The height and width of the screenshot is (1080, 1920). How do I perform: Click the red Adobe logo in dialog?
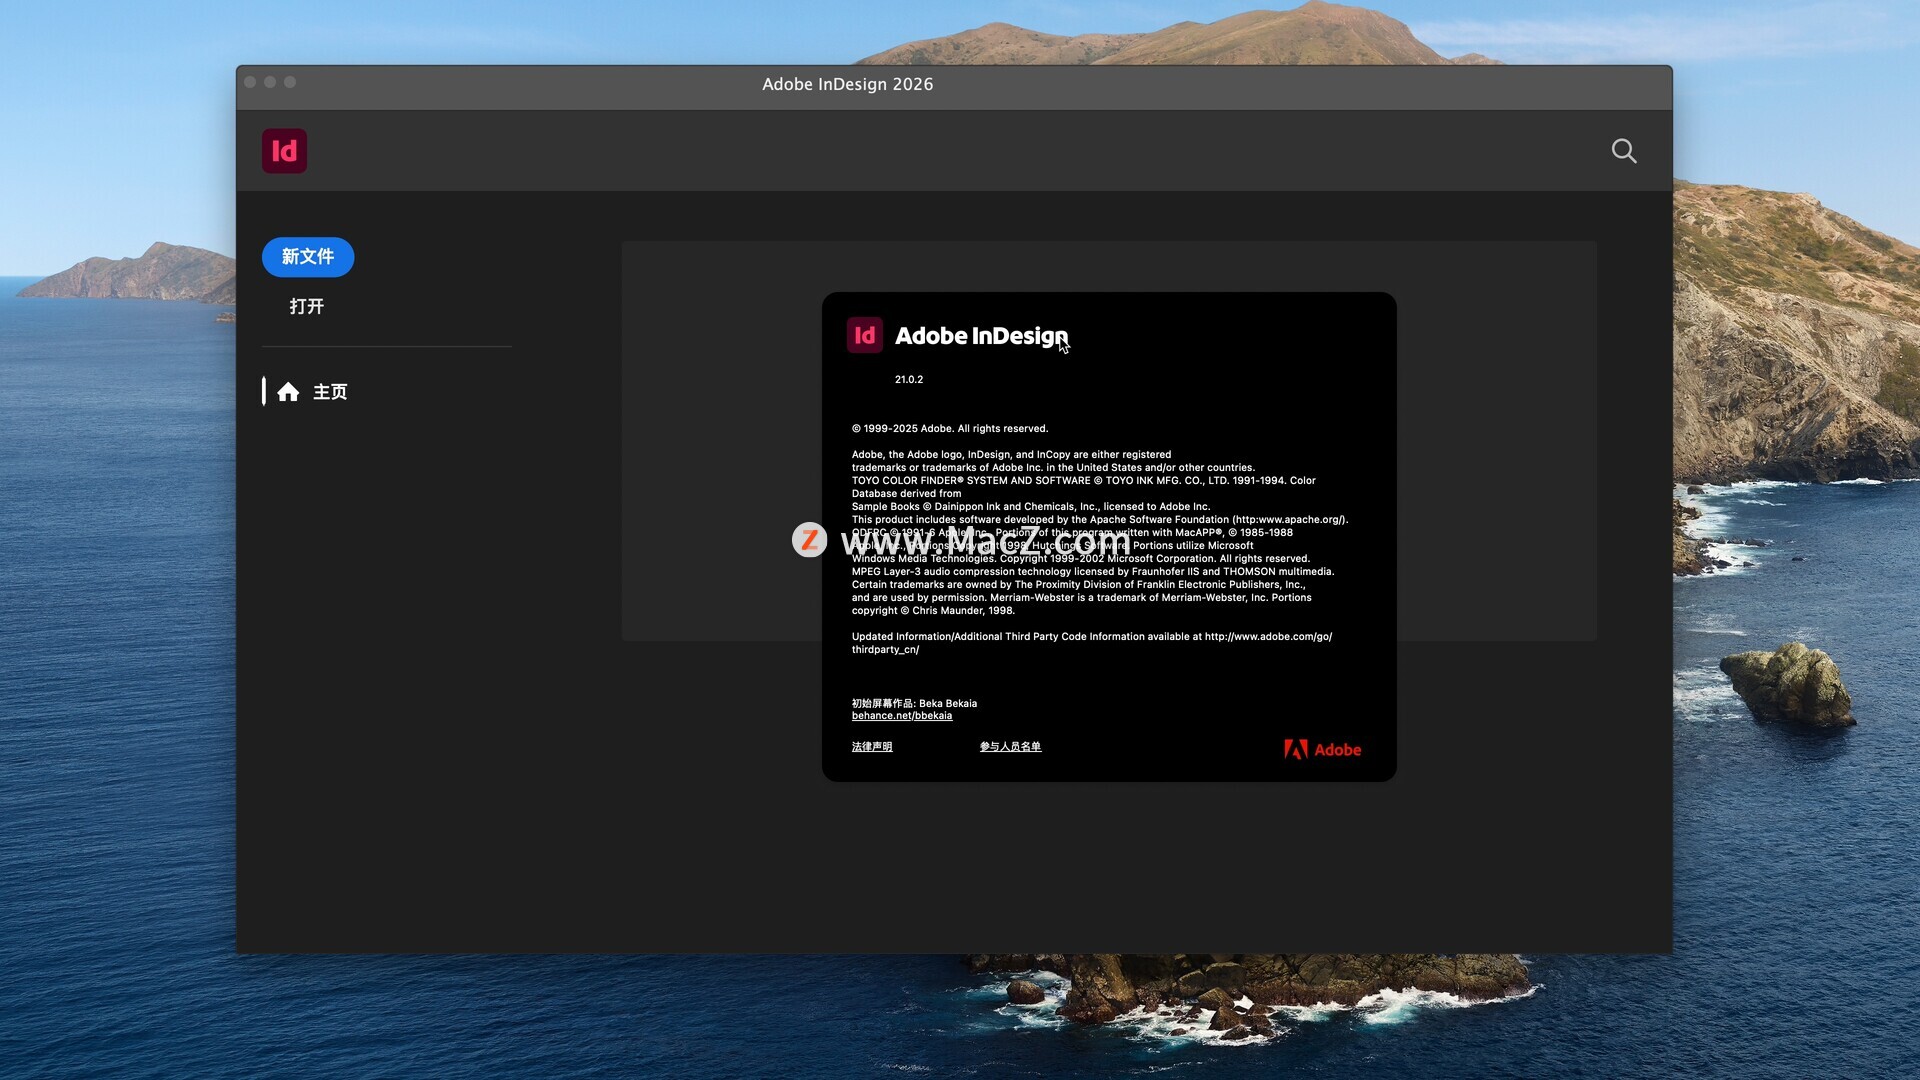point(1322,749)
